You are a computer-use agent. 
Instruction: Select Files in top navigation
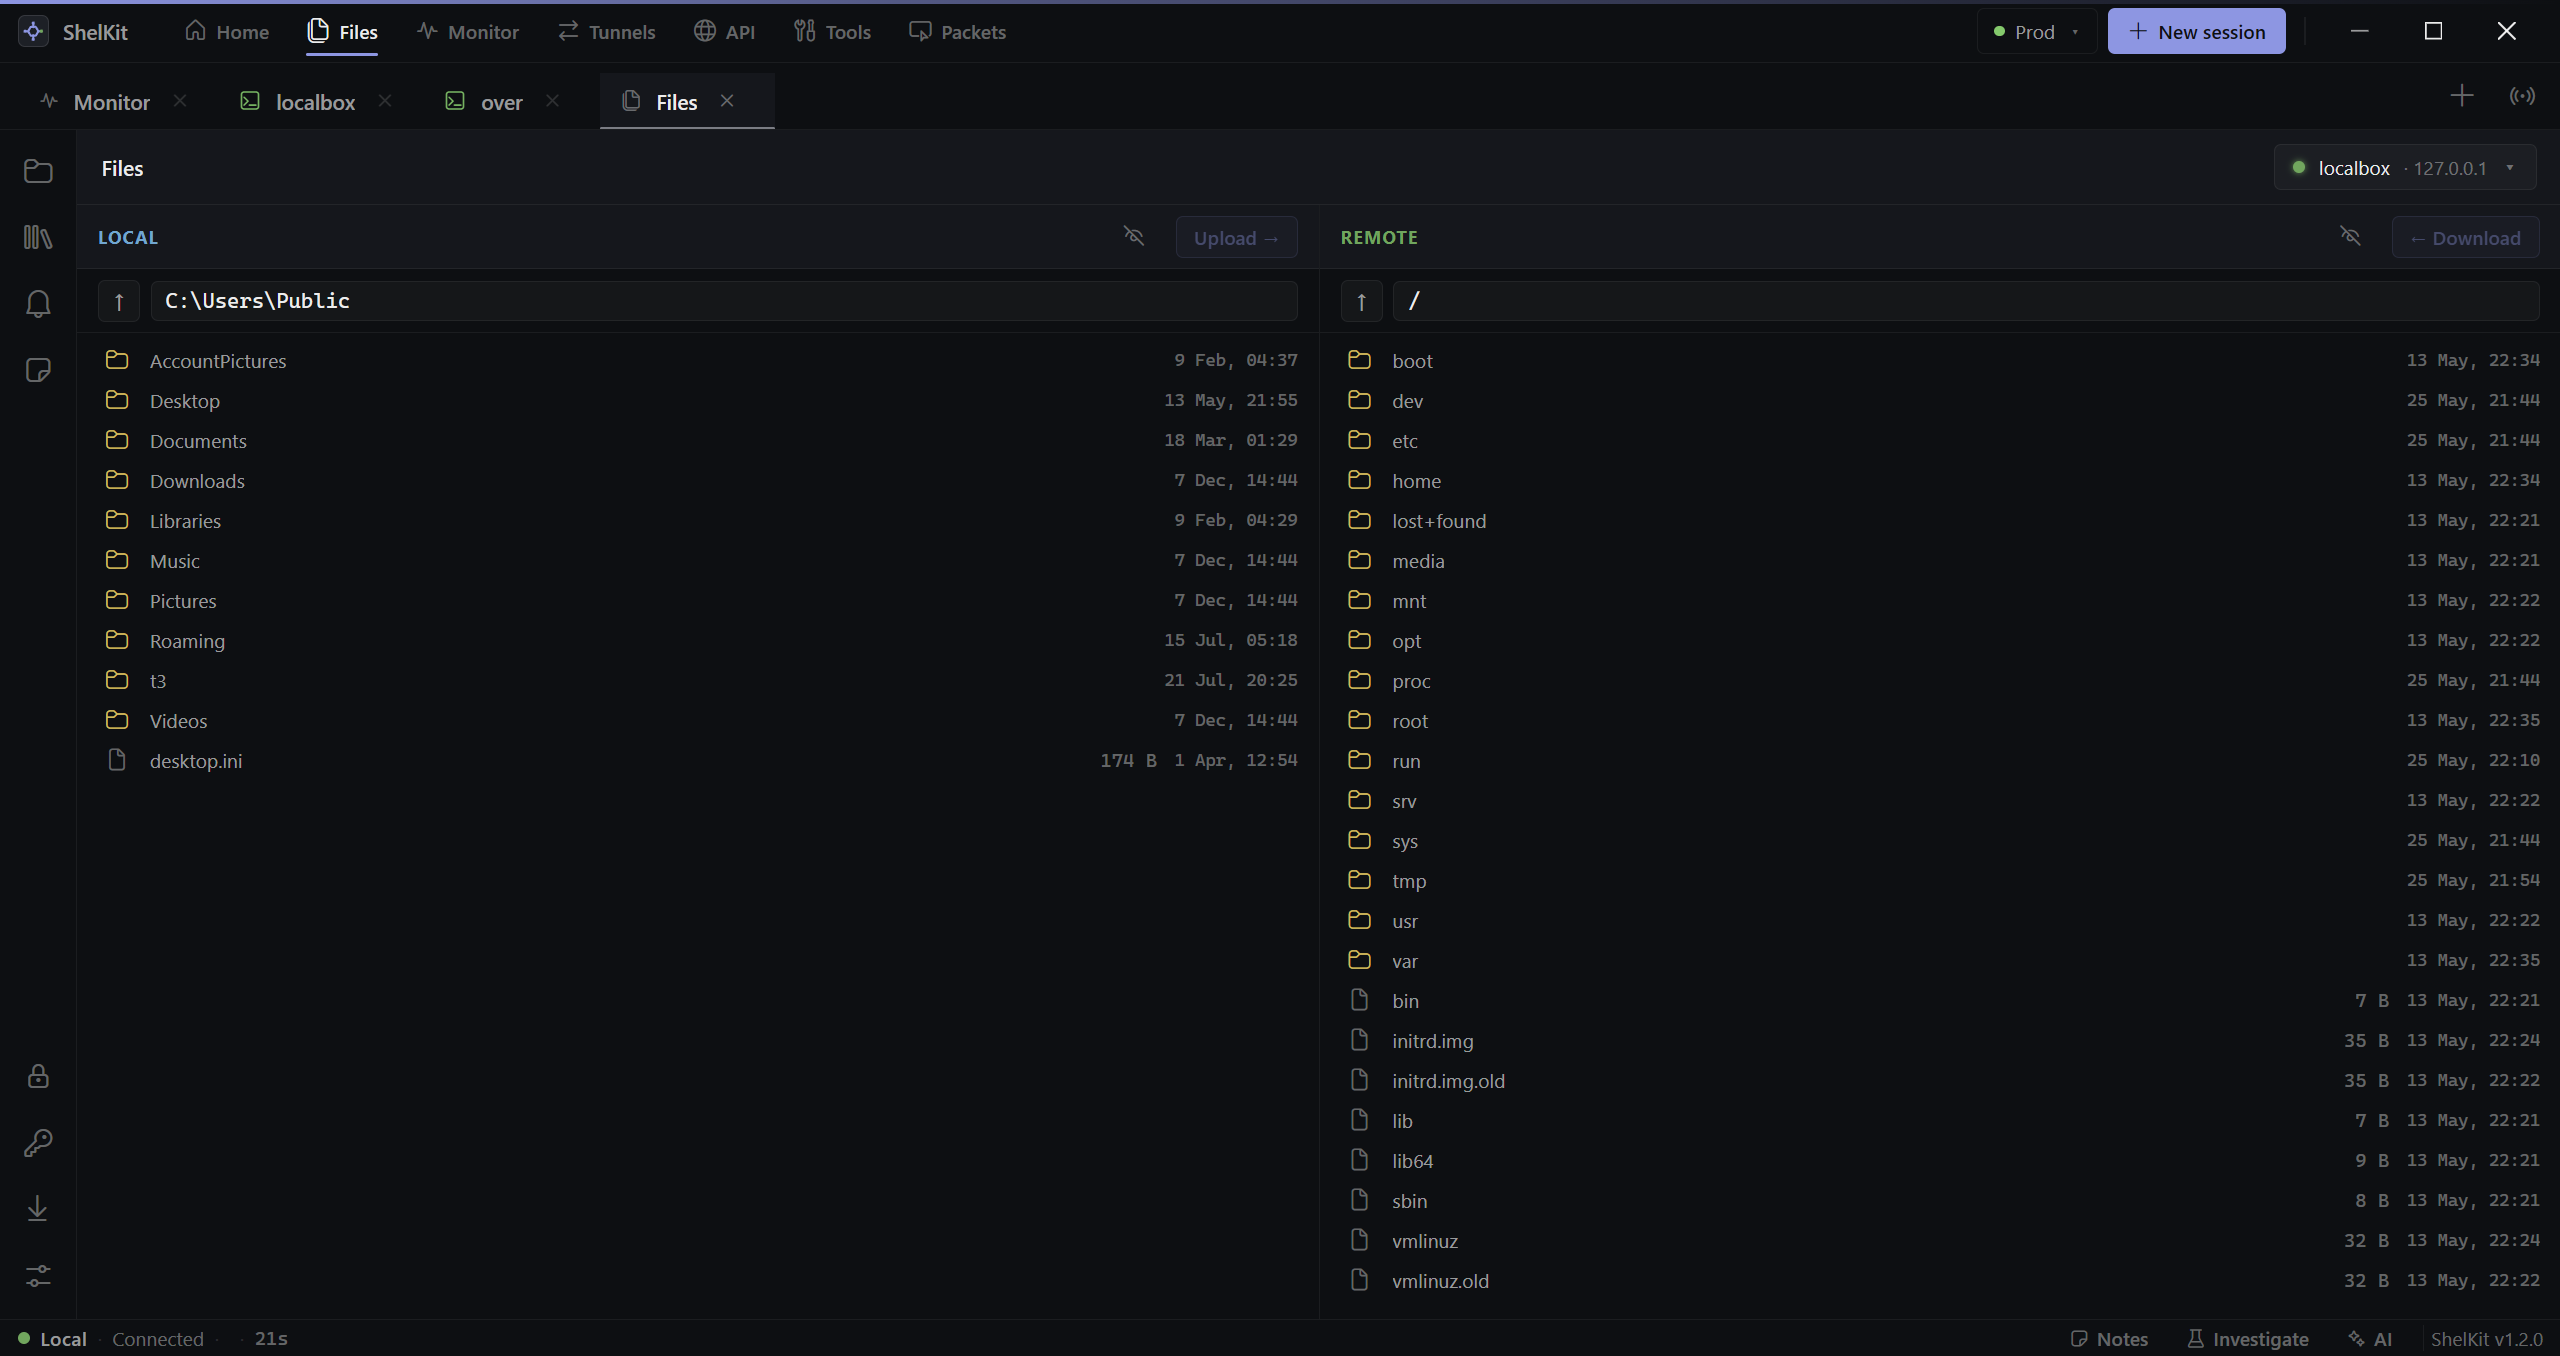coord(342,32)
